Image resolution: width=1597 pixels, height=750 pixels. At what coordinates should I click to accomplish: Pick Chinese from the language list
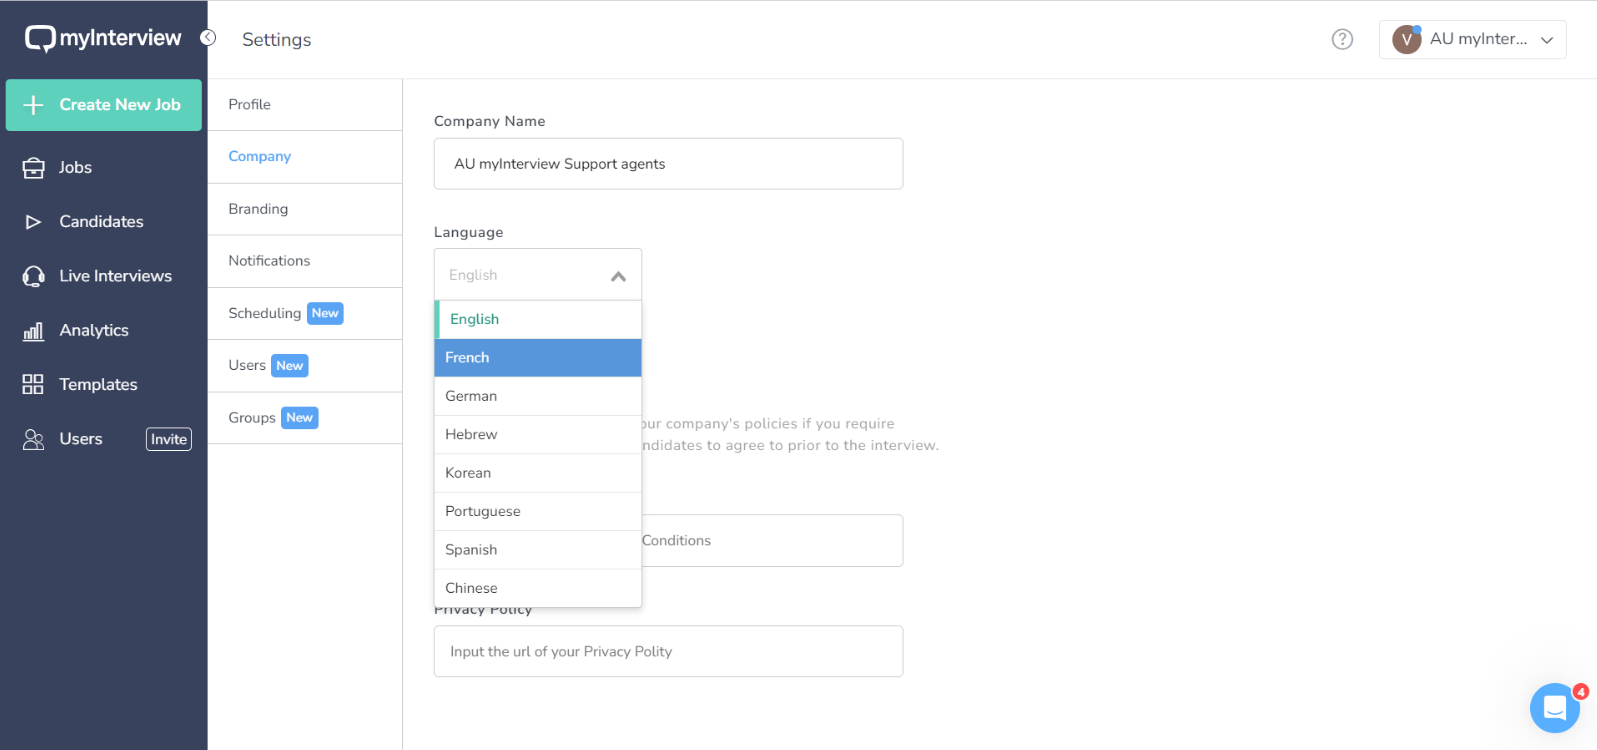point(537,588)
